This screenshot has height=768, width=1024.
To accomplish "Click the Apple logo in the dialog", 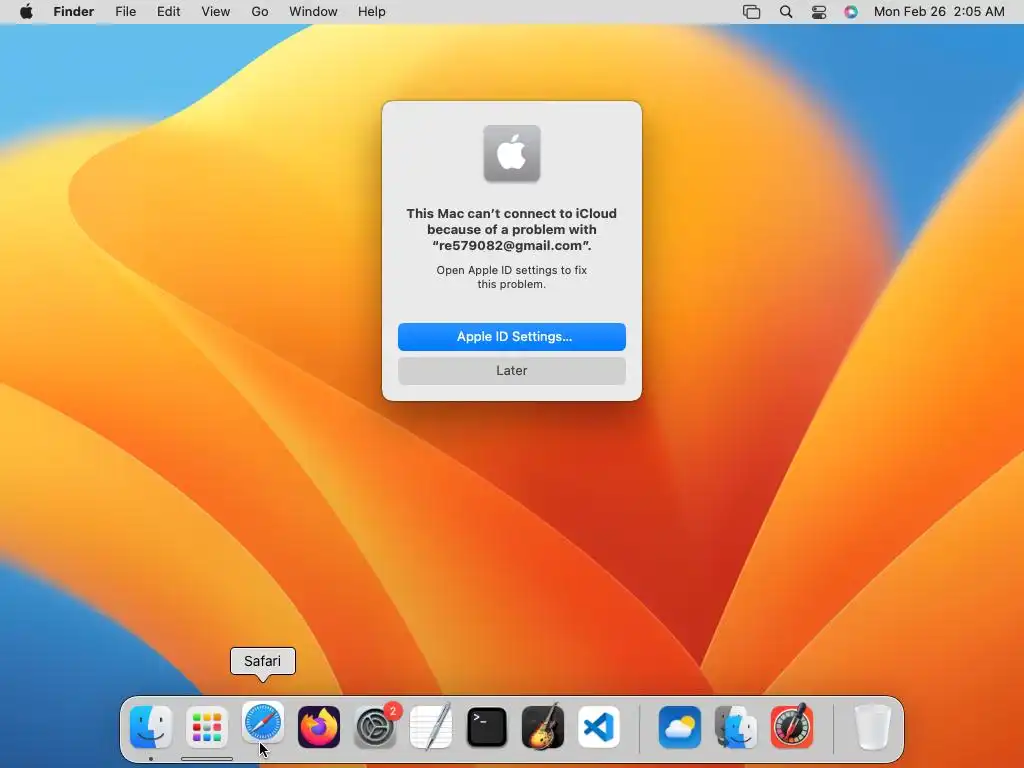I will pyautogui.click(x=512, y=153).
